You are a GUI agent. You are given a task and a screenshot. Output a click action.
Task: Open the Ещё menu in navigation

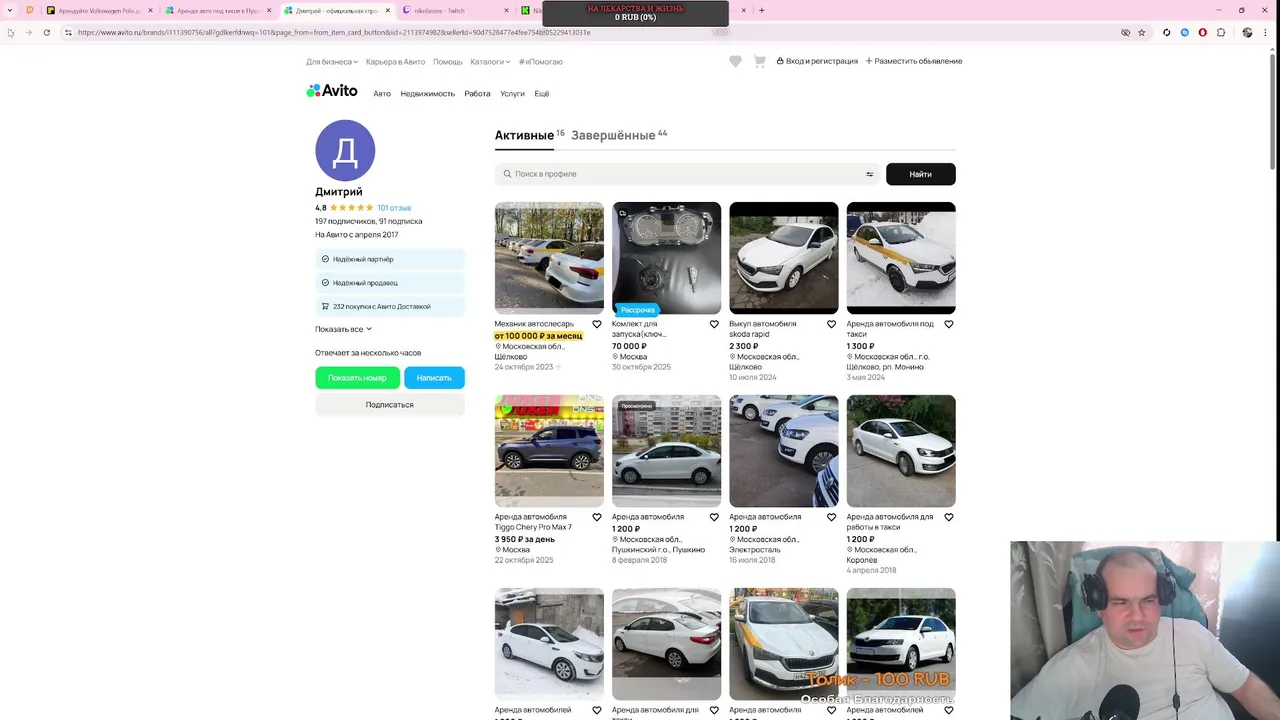coord(542,94)
